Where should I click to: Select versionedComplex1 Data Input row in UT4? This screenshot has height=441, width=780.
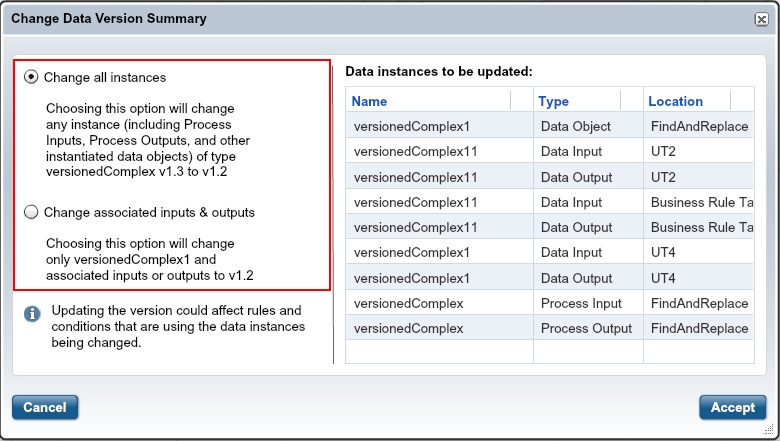549,253
